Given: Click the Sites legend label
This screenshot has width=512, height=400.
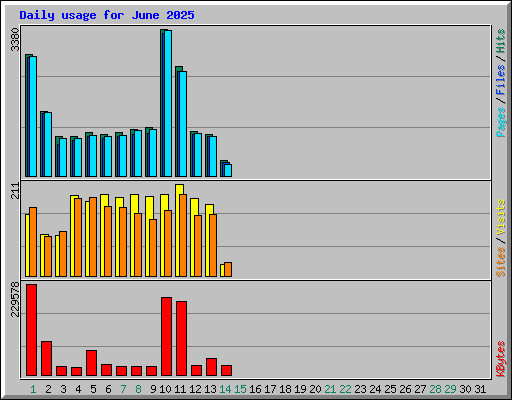Looking at the screenshot, I should (x=501, y=262).
